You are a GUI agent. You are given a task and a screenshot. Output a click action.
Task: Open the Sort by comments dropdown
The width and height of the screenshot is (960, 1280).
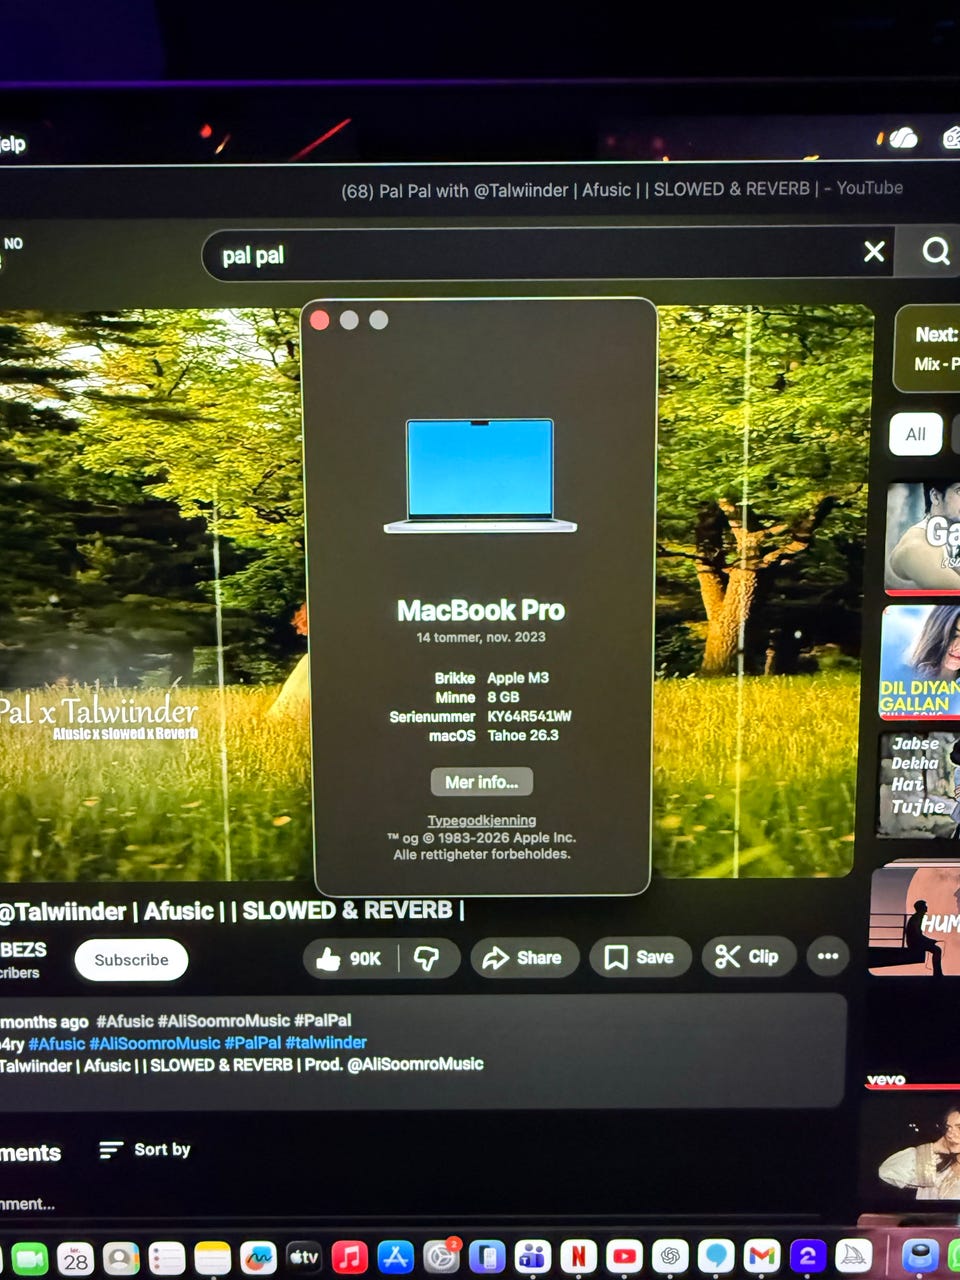pyautogui.click(x=145, y=1150)
